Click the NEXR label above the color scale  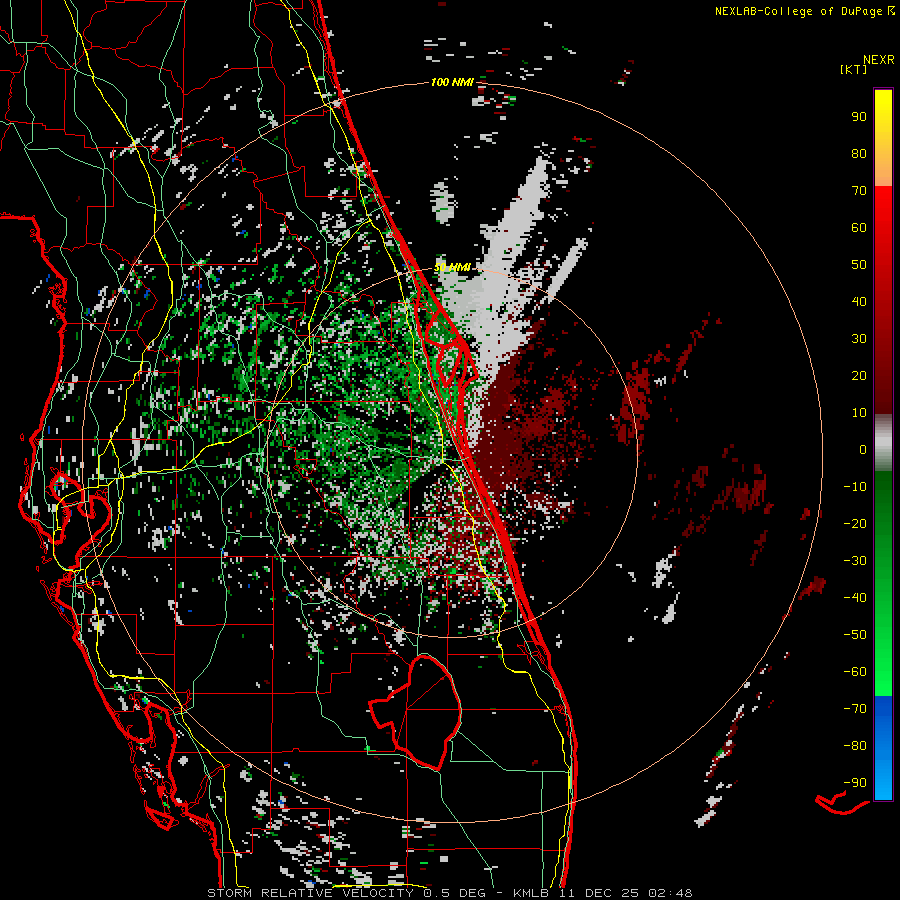(878, 60)
